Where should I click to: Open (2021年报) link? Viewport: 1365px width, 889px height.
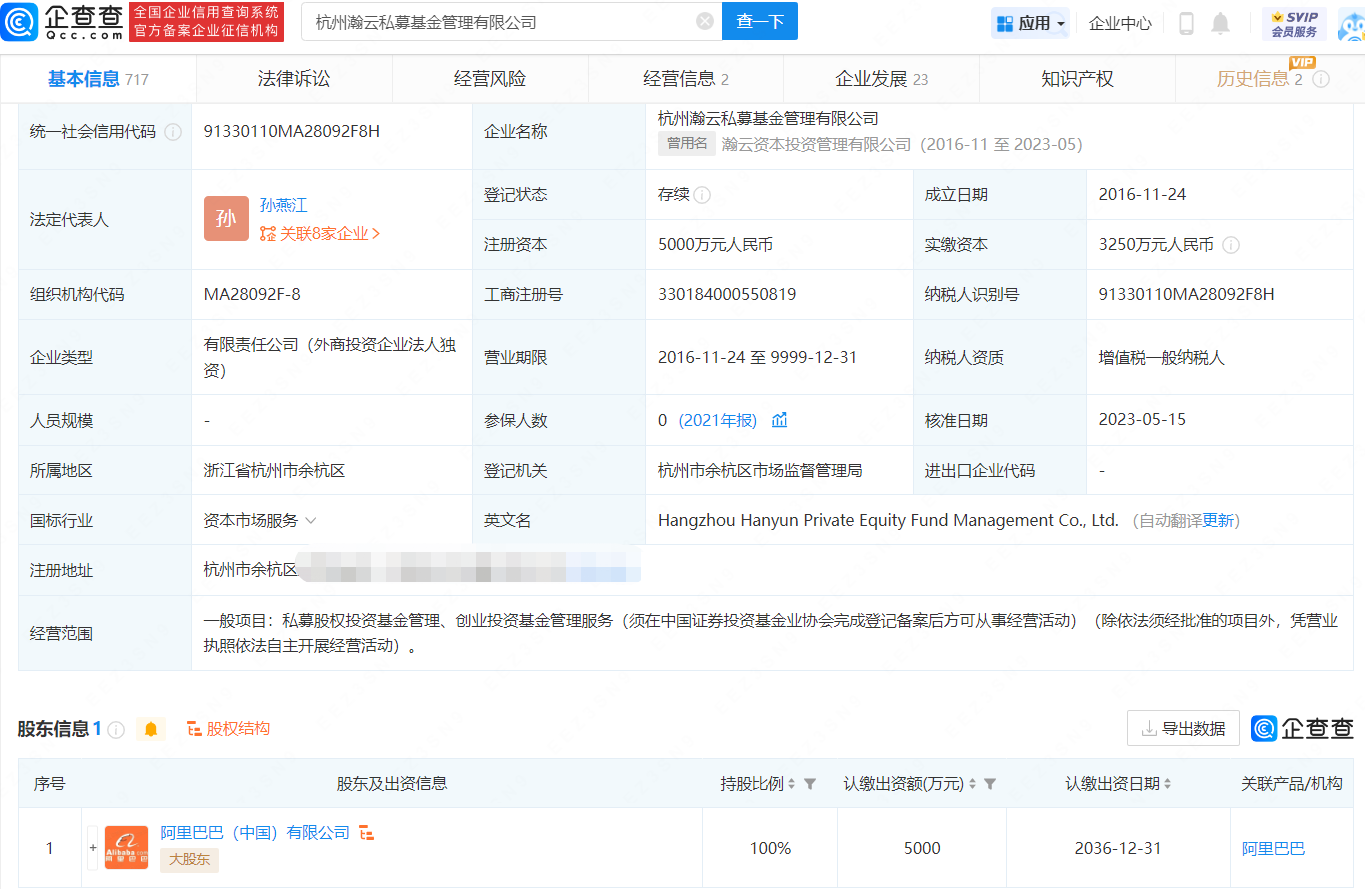pyautogui.click(x=718, y=420)
